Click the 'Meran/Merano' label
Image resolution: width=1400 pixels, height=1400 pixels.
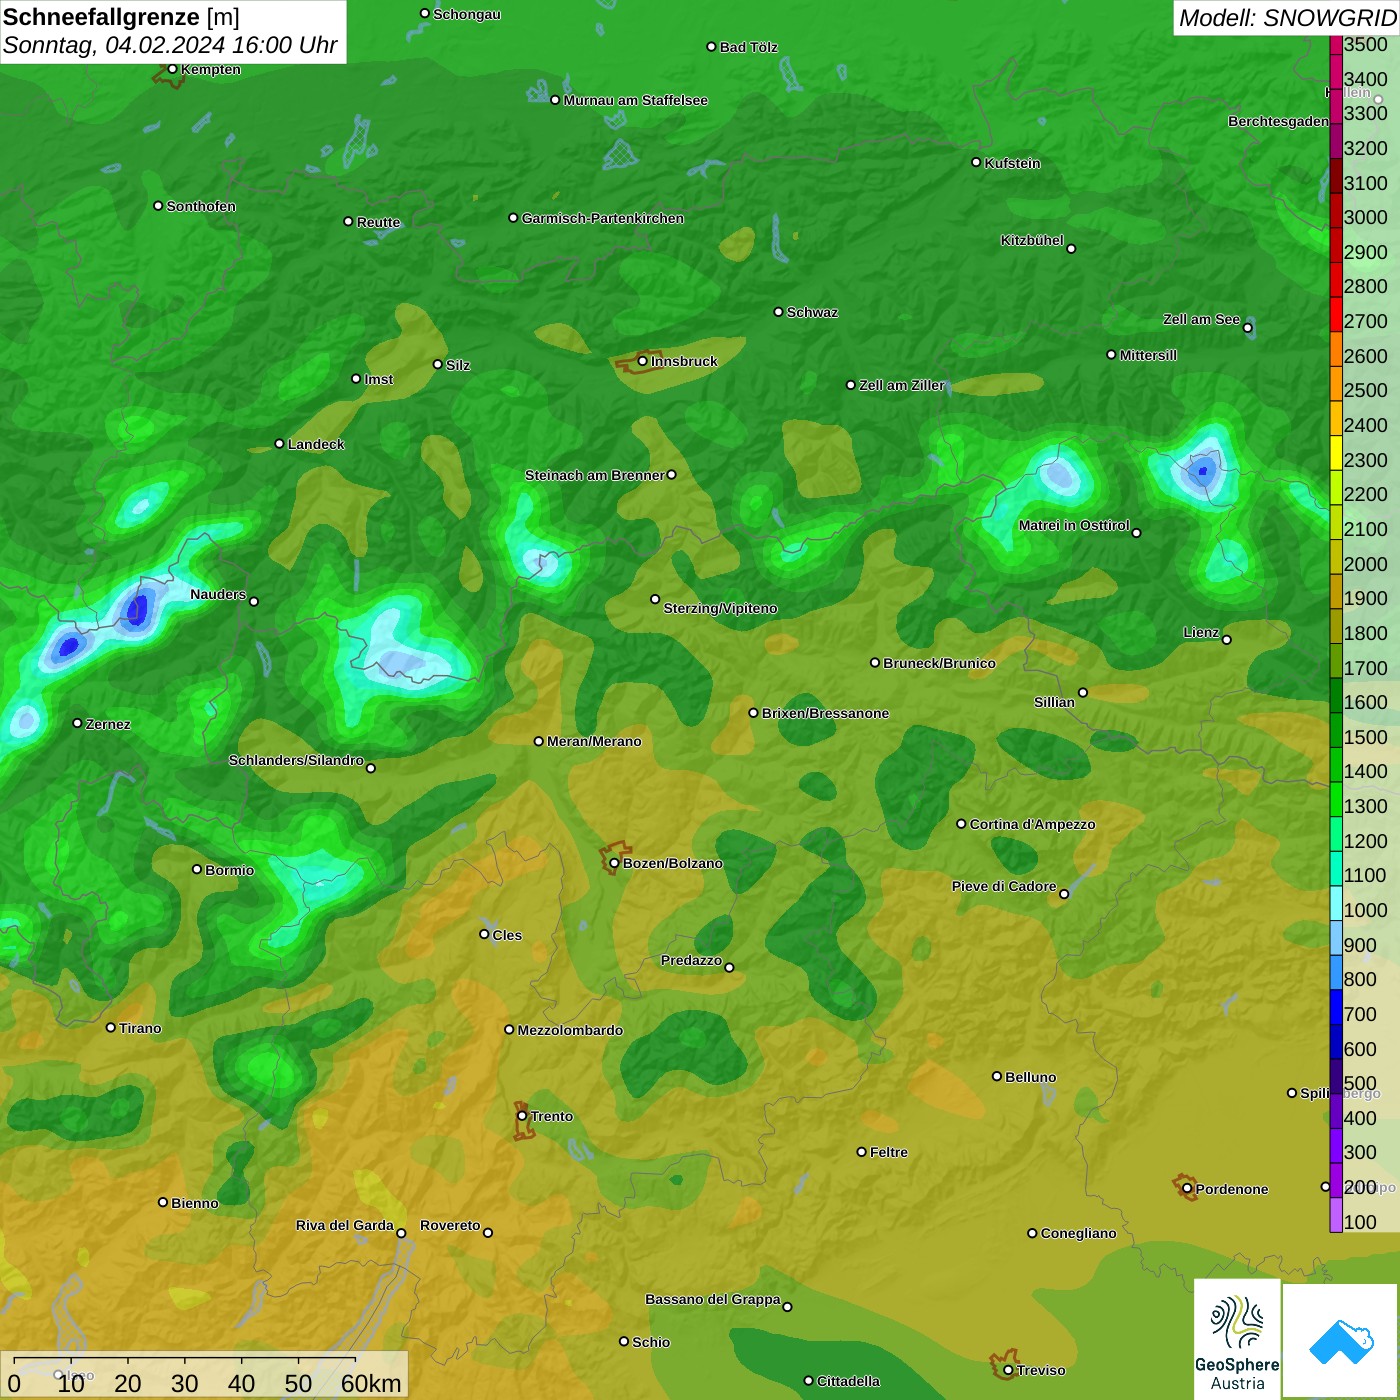pyautogui.click(x=594, y=741)
